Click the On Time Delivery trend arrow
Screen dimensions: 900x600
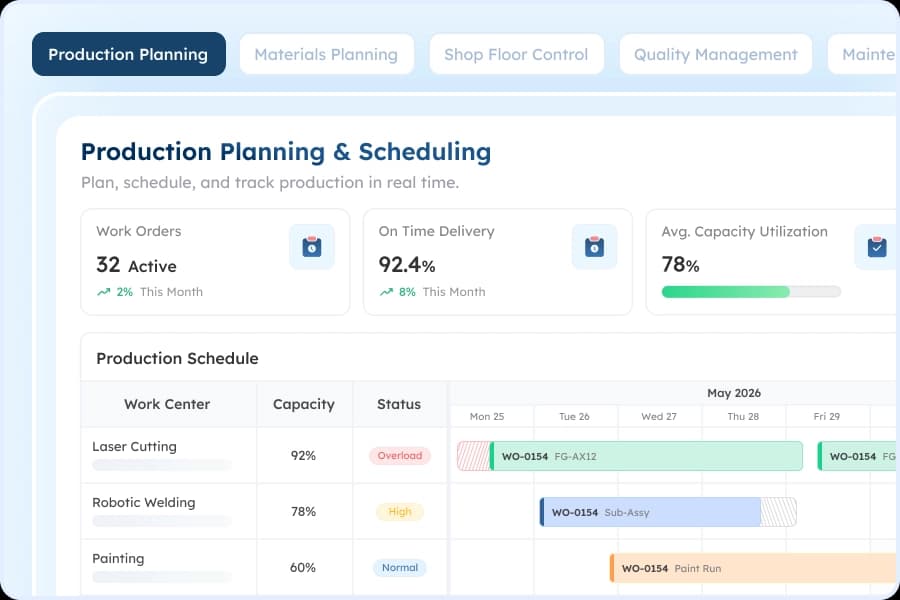pyautogui.click(x=386, y=292)
